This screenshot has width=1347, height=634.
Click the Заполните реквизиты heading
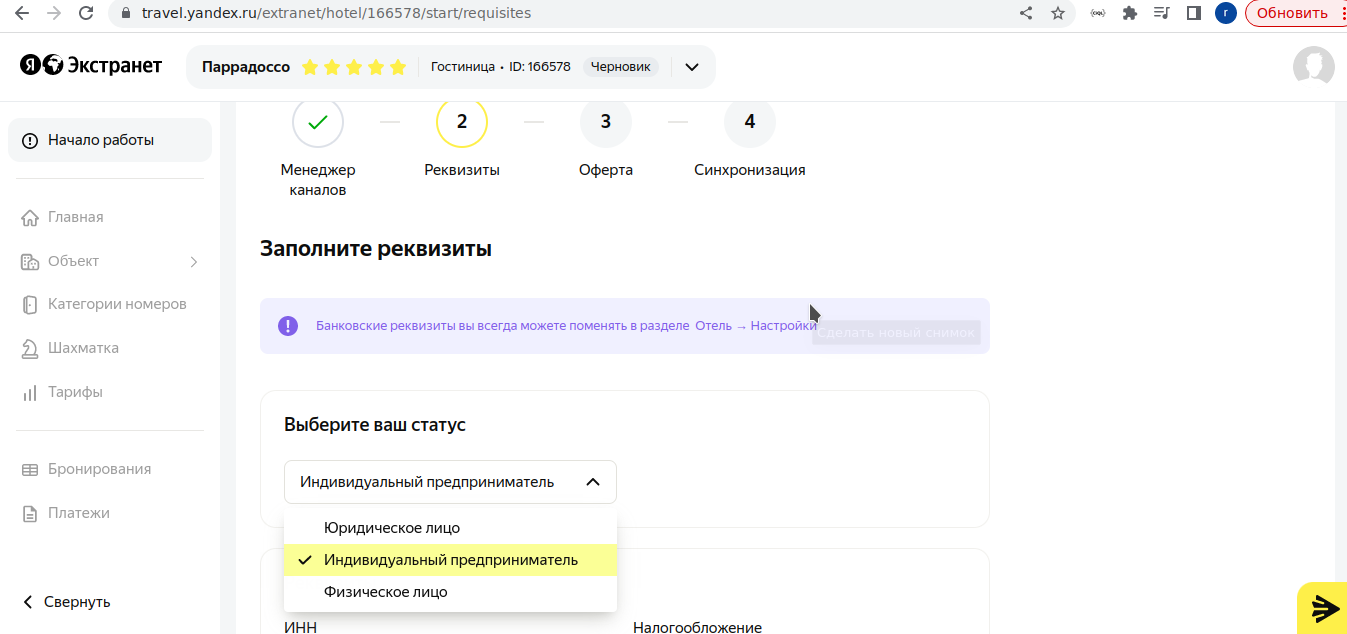click(376, 249)
